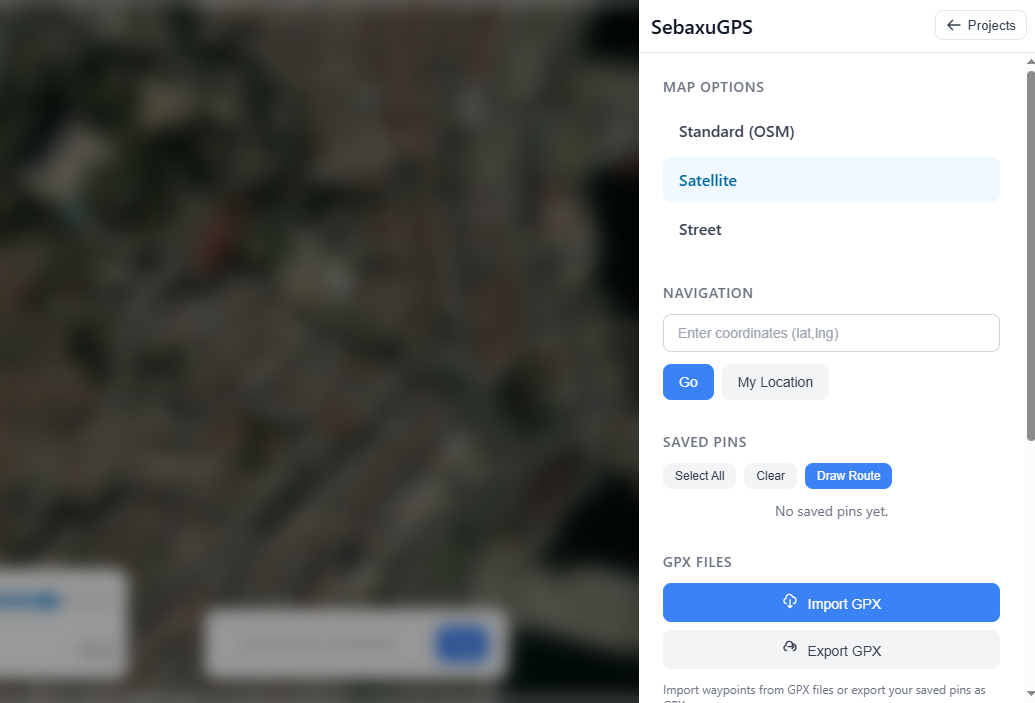Click the blue Go button
The height and width of the screenshot is (703, 1035).
coord(688,382)
